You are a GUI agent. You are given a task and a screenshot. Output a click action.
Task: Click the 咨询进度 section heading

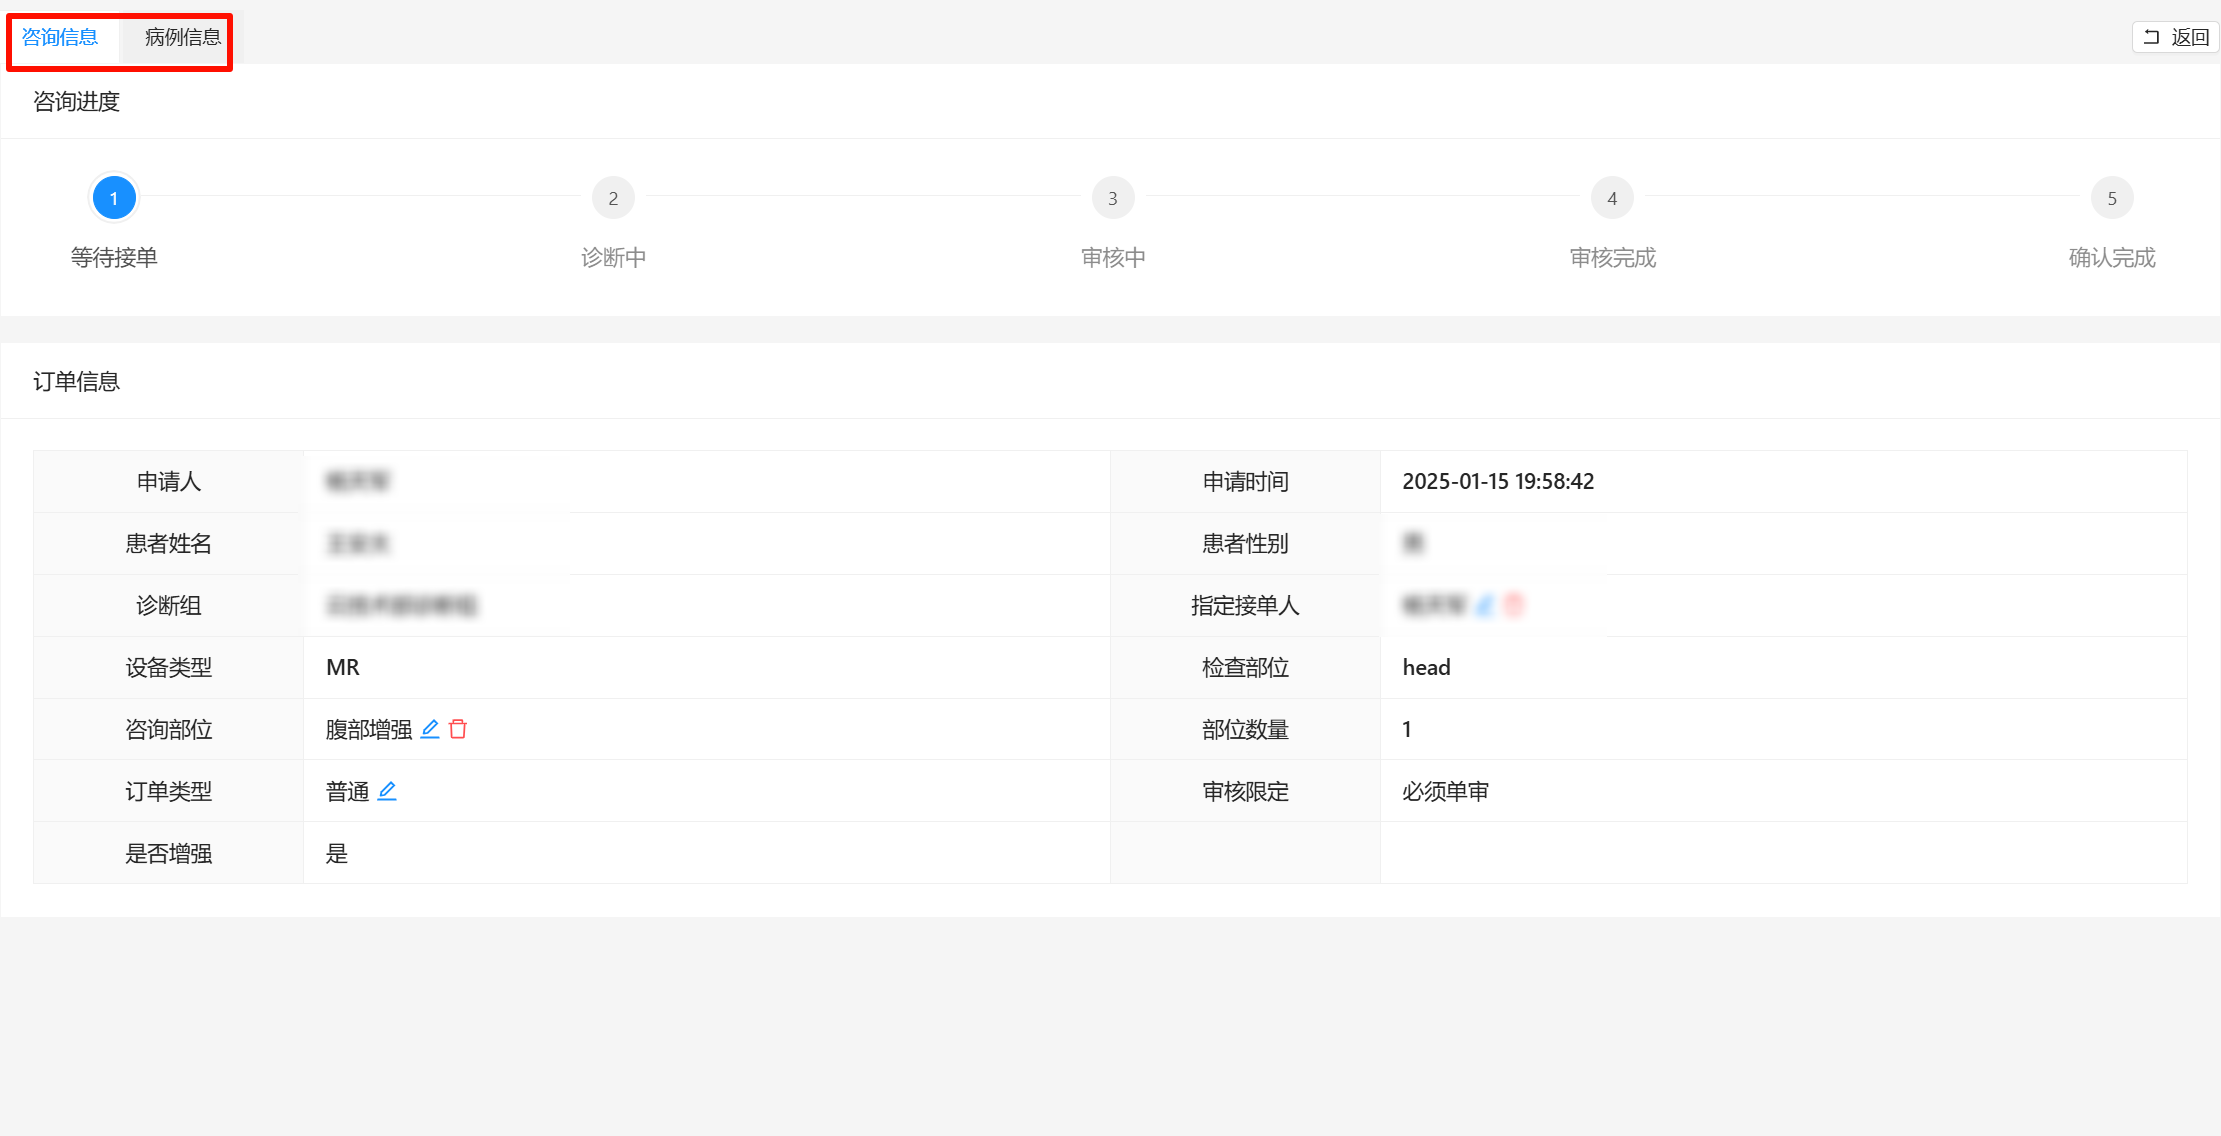click(76, 101)
